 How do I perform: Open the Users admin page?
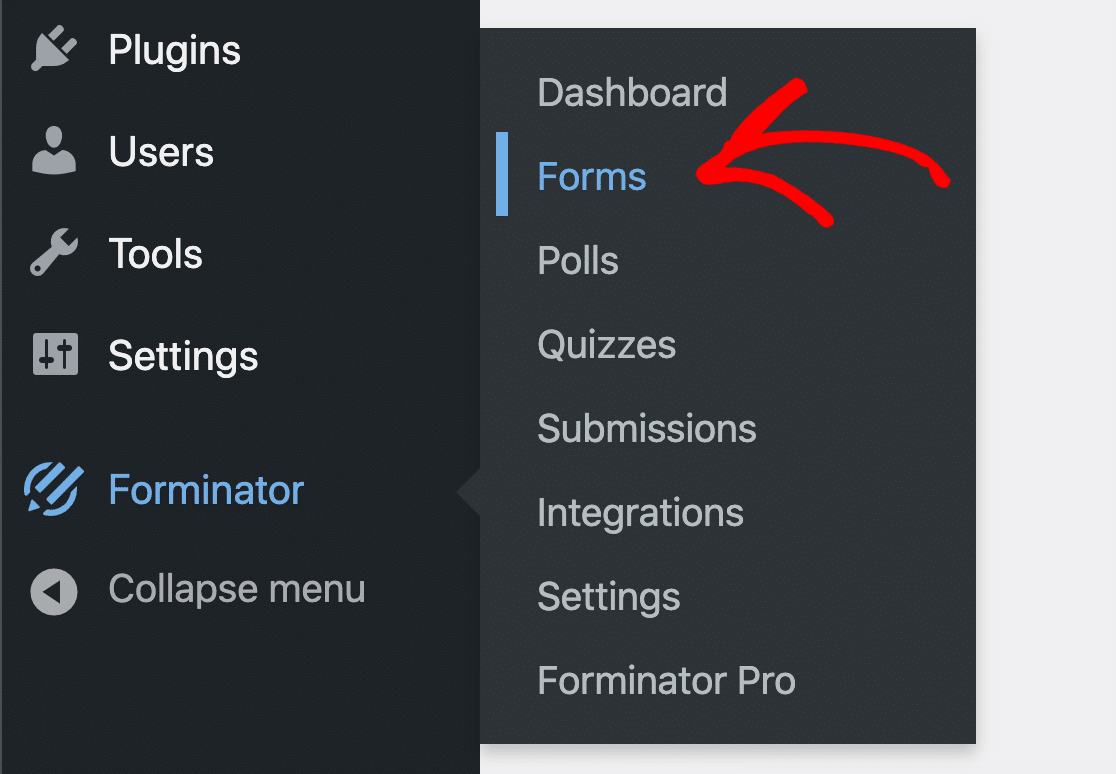click(161, 151)
